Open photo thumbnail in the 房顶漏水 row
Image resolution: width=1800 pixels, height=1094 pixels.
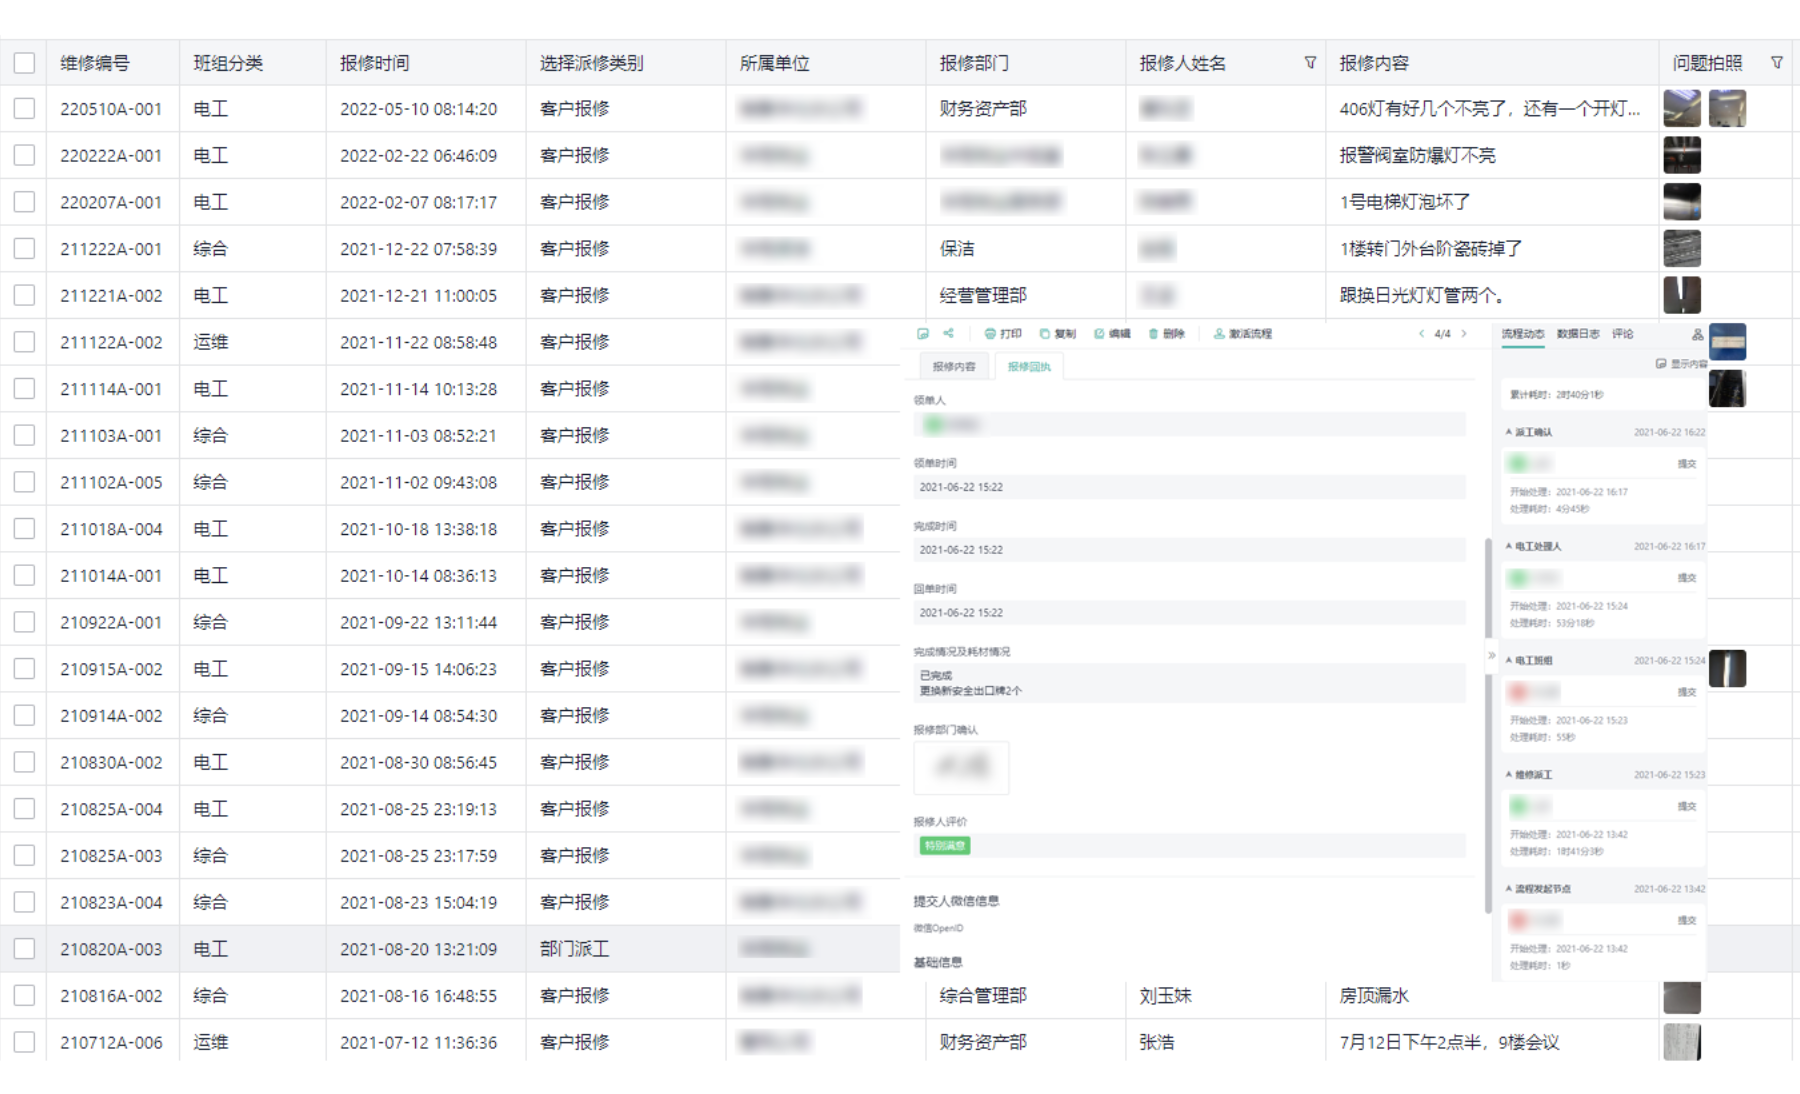[x=1682, y=997]
